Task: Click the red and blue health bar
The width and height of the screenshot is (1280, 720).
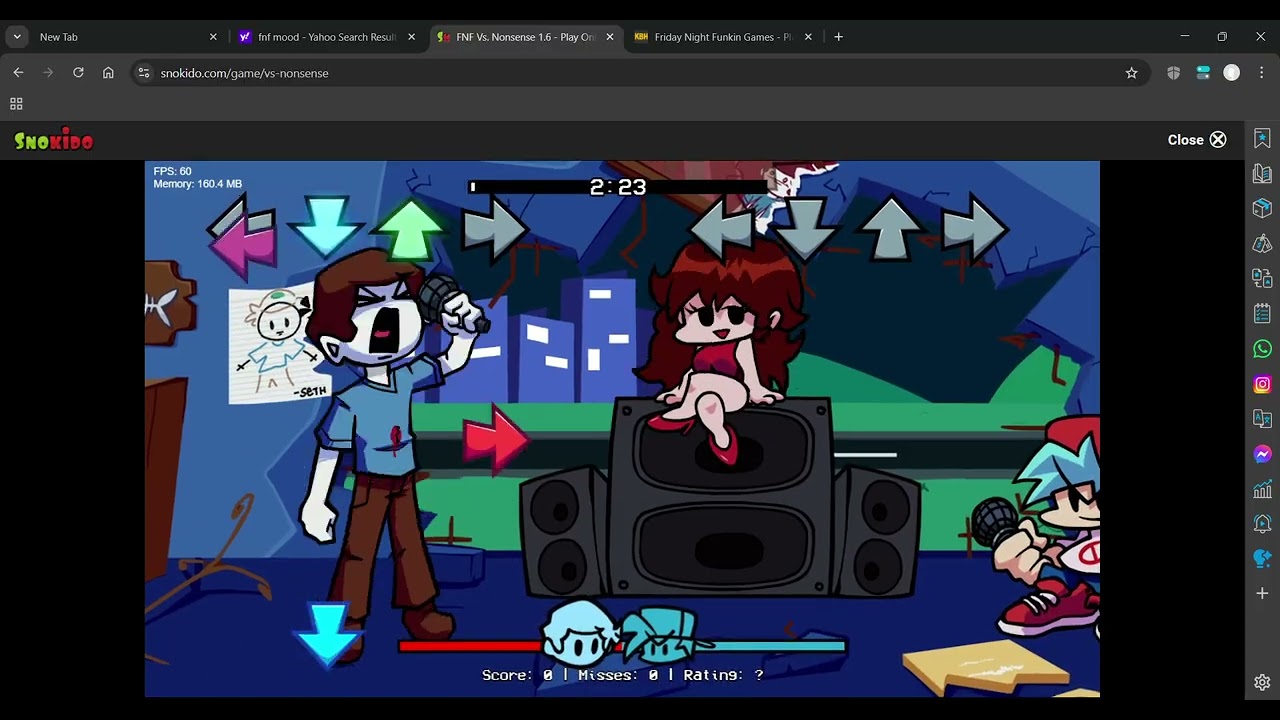Action: tap(622, 646)
